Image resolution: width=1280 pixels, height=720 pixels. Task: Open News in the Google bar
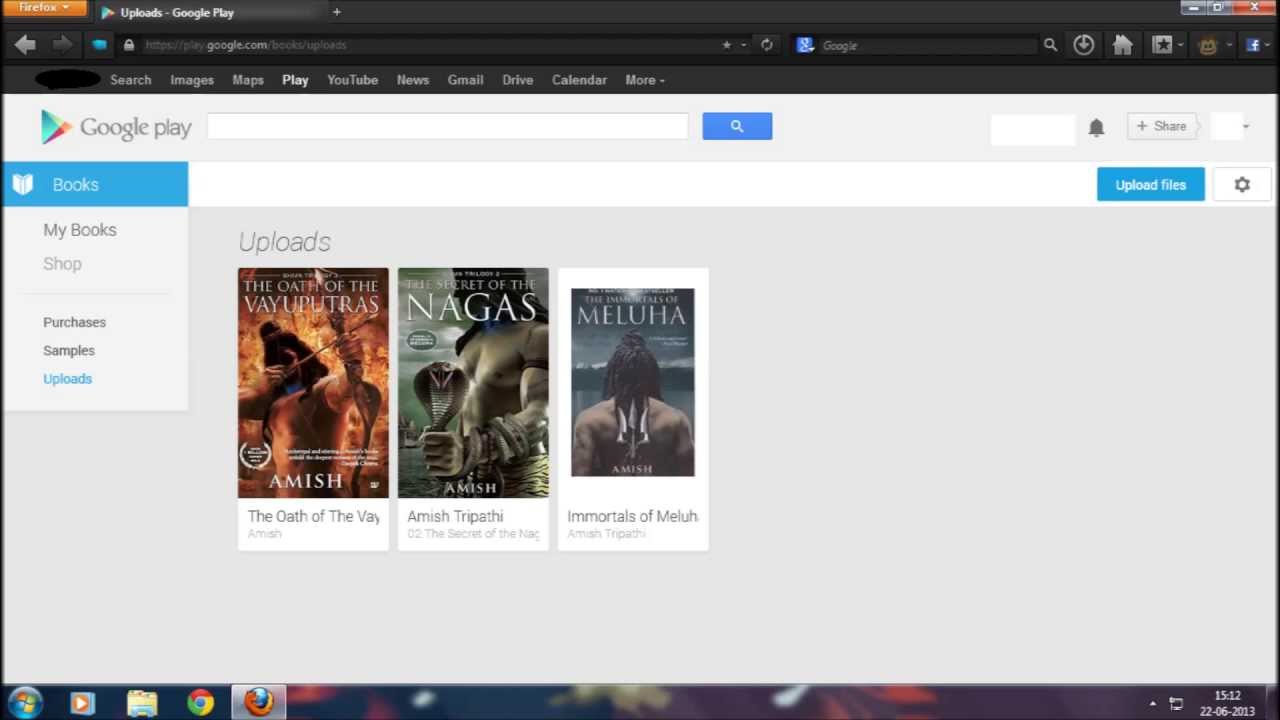tap(413, 80)
